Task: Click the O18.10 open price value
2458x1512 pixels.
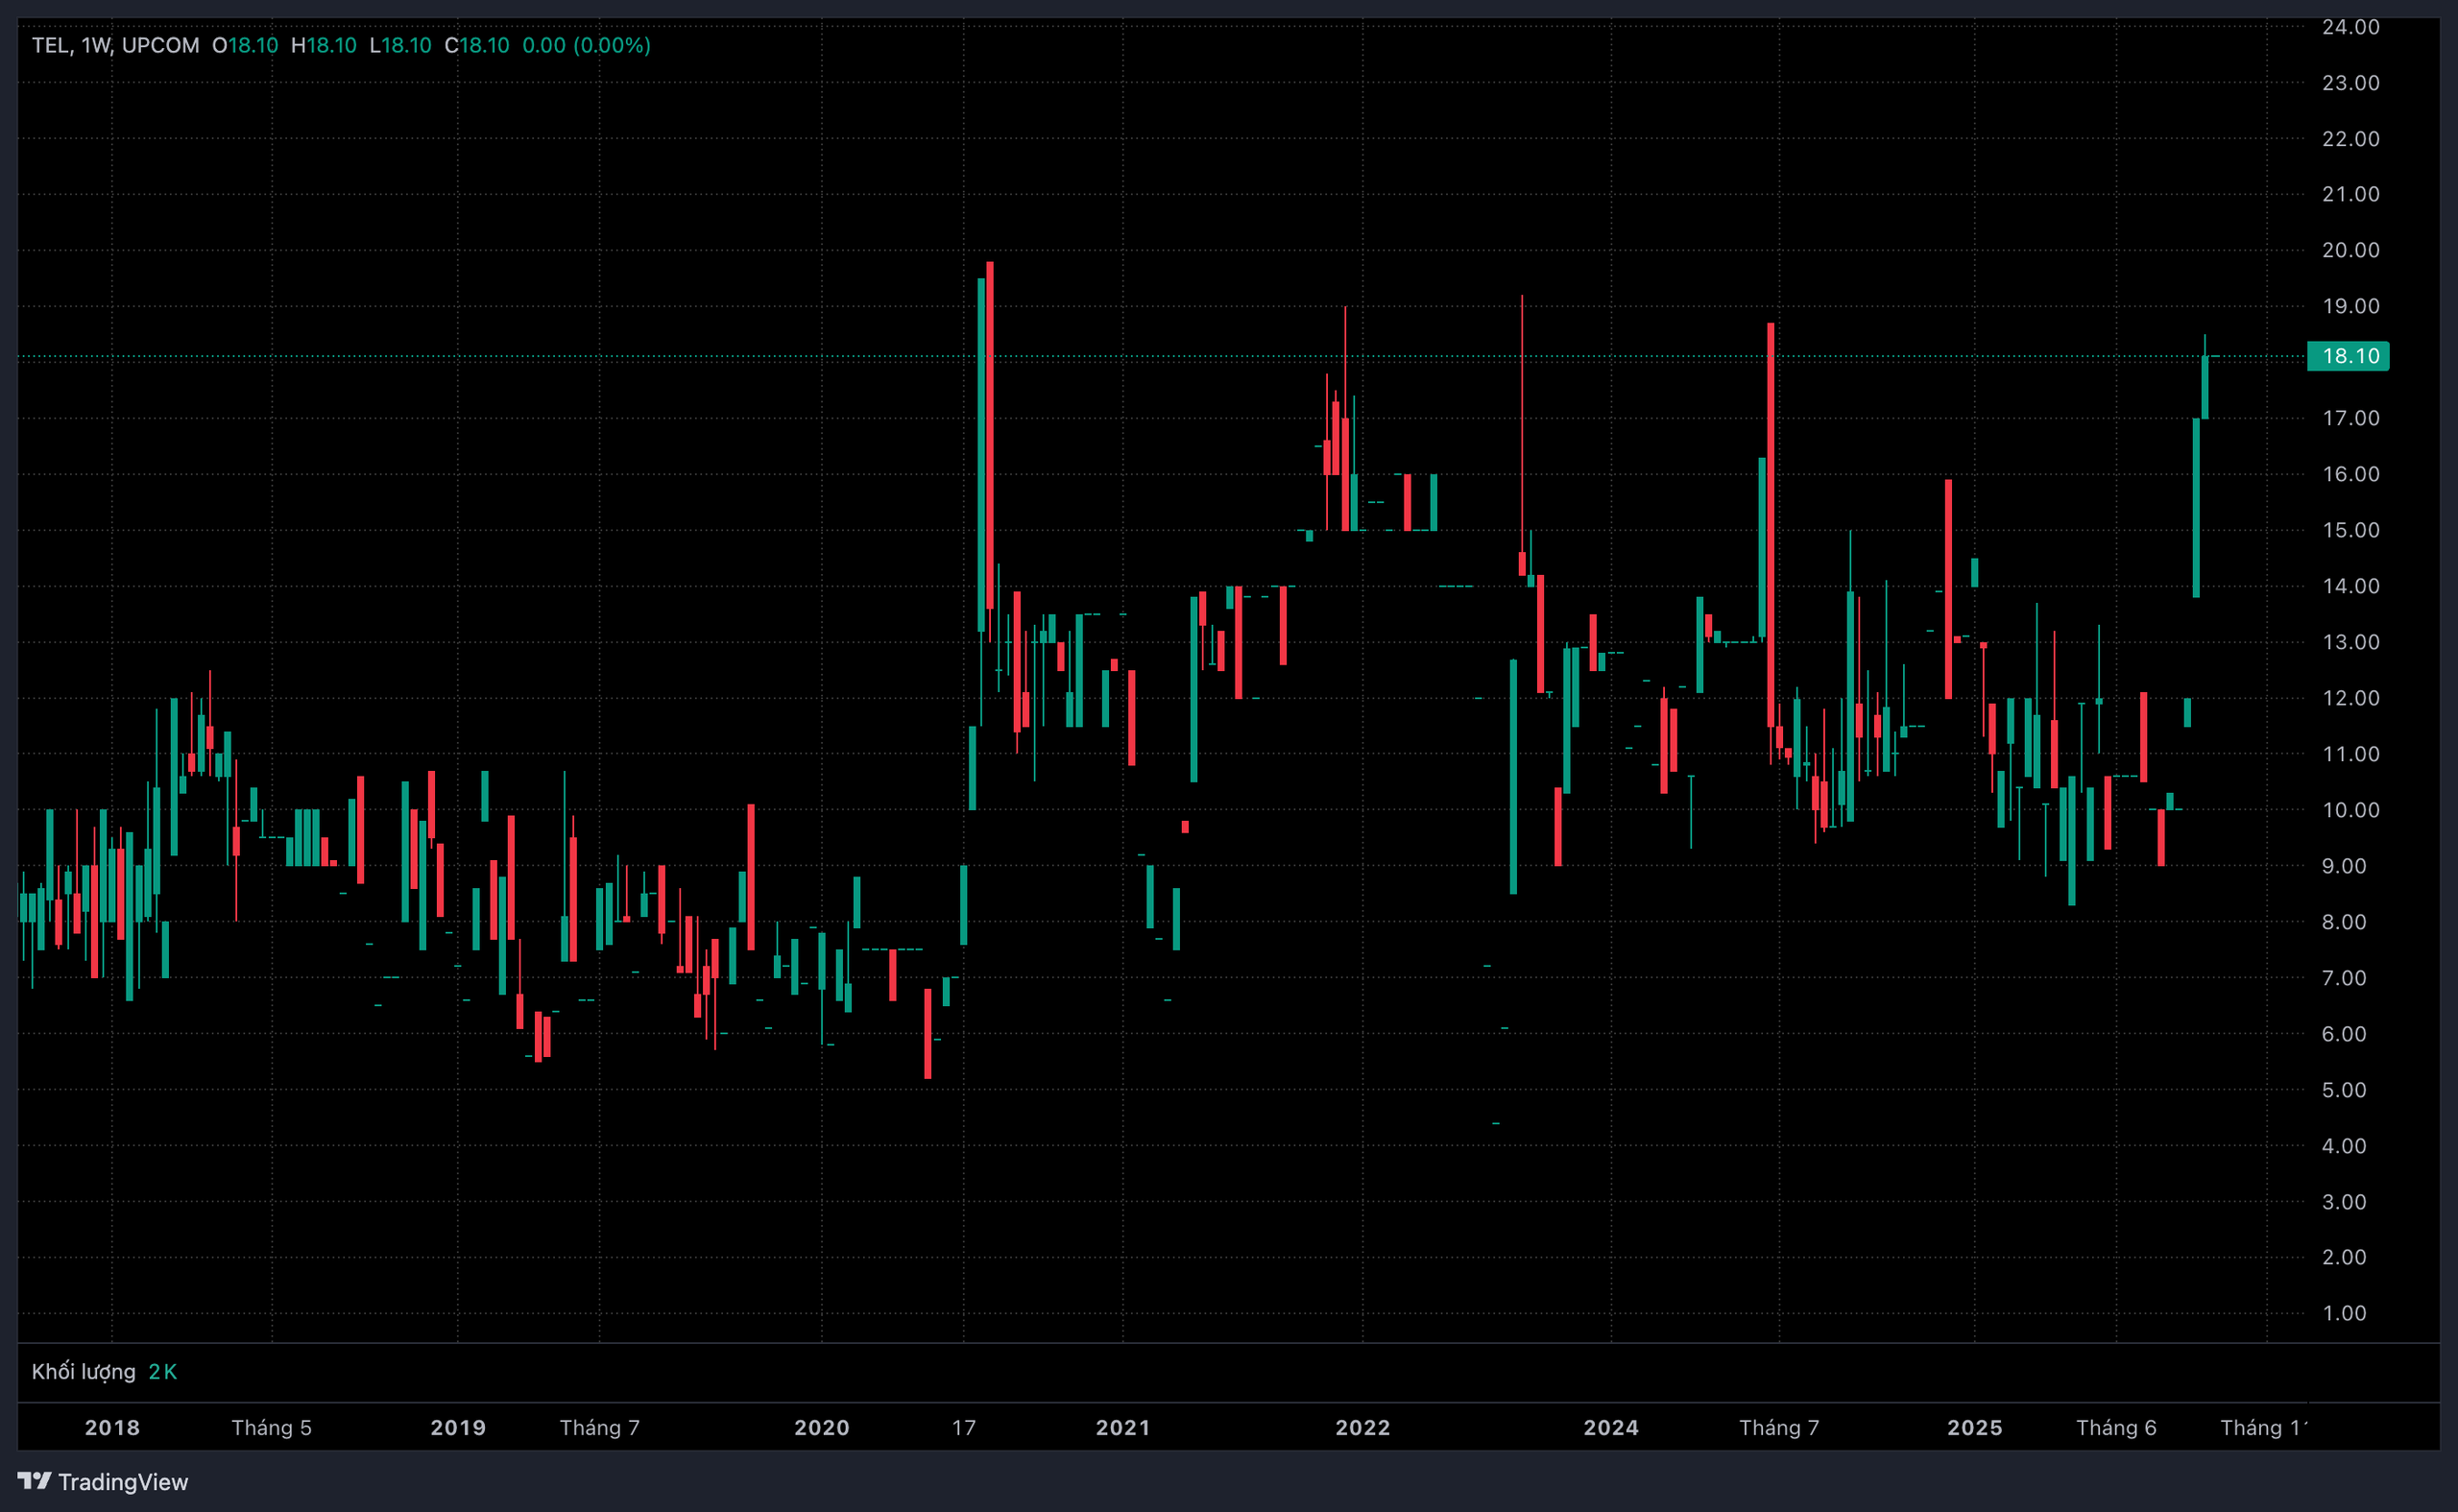Action: click(245, 45)
